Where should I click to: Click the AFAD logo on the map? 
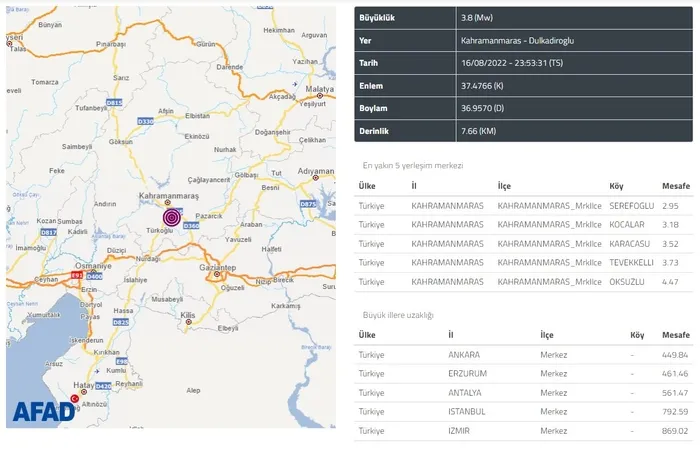pyautogui.click(x=43, y=412)
